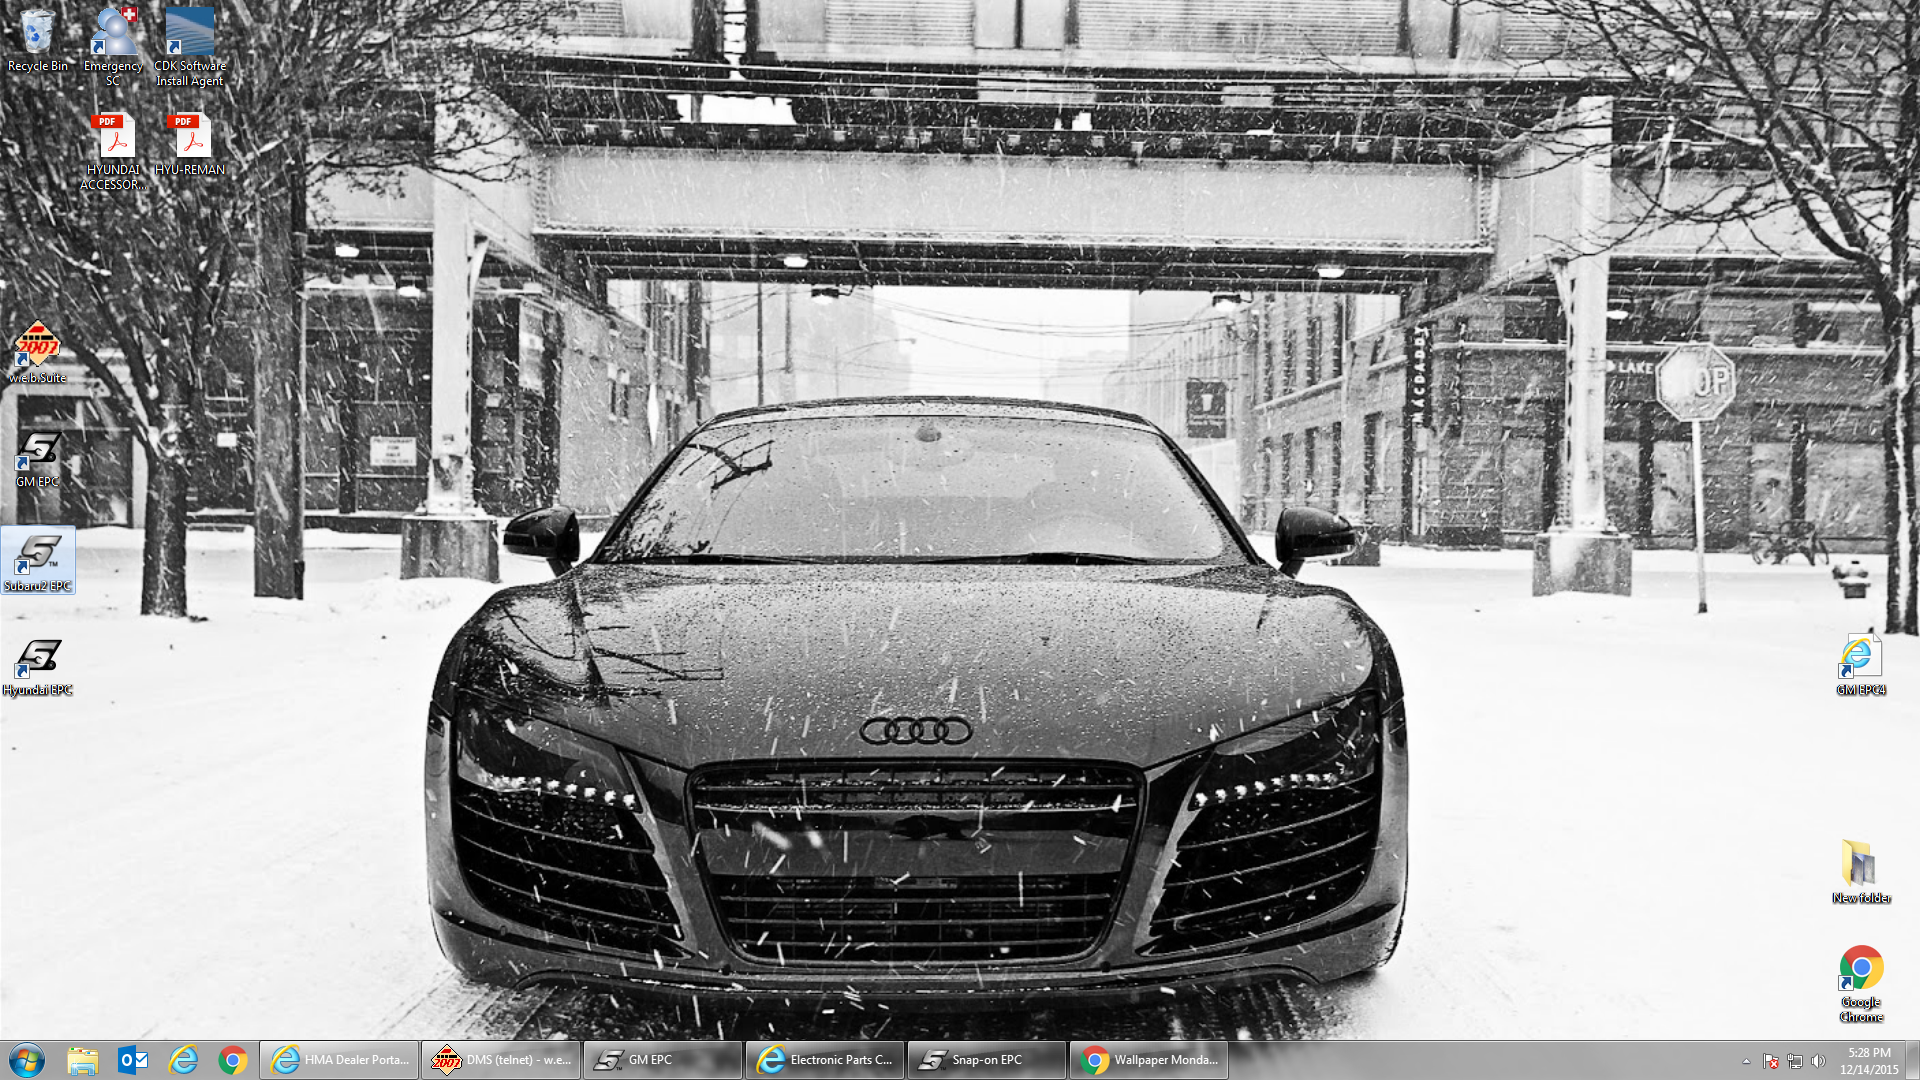
Task: Switch to GM EPC taskbar window
Action: [663, 1060]
